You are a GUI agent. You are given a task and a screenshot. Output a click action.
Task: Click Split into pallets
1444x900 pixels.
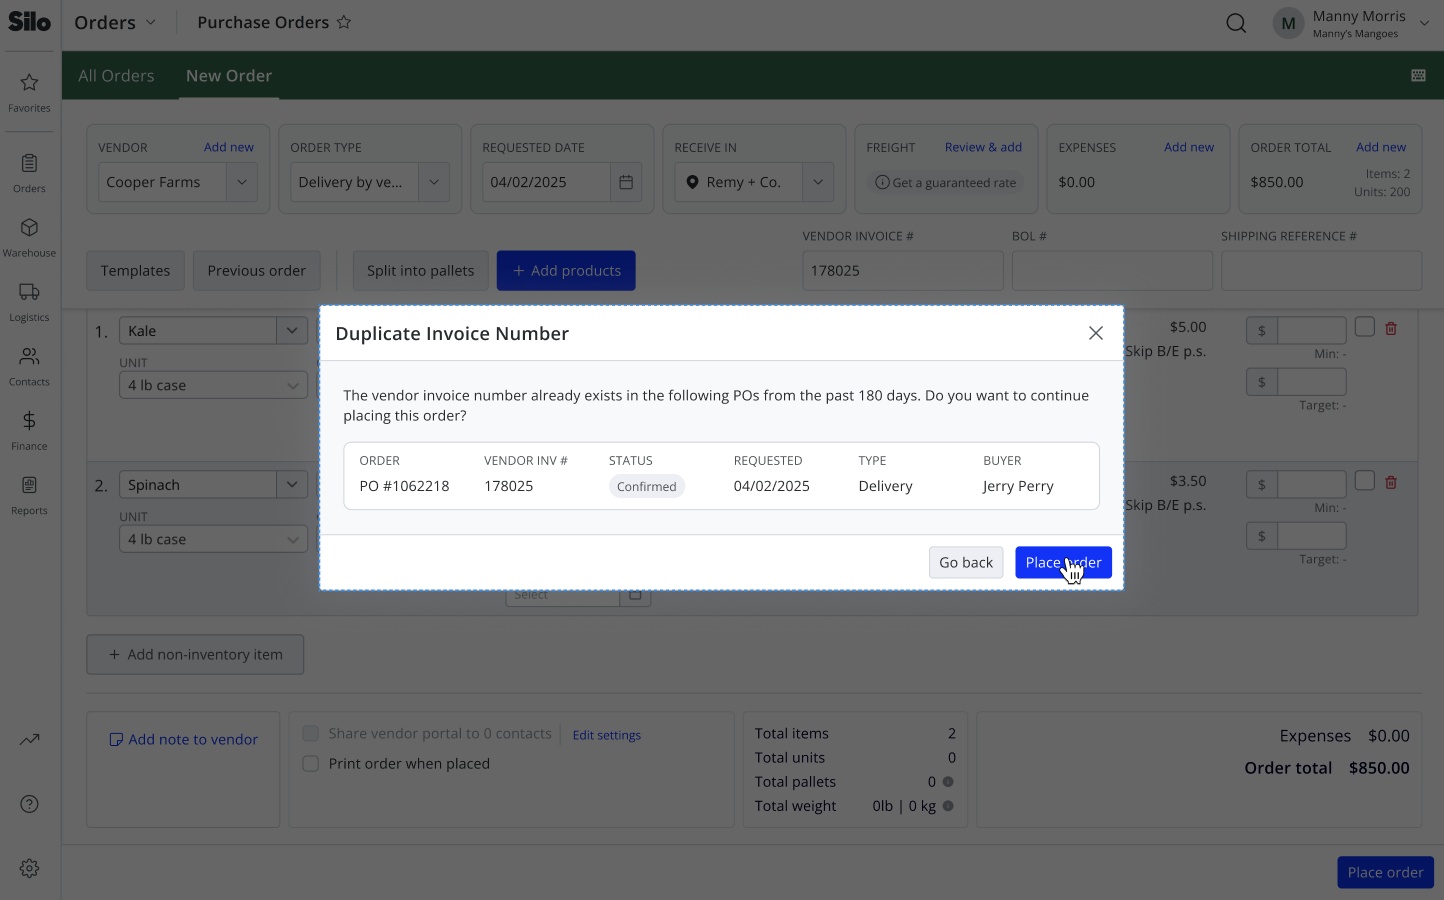tap(421, 271)
